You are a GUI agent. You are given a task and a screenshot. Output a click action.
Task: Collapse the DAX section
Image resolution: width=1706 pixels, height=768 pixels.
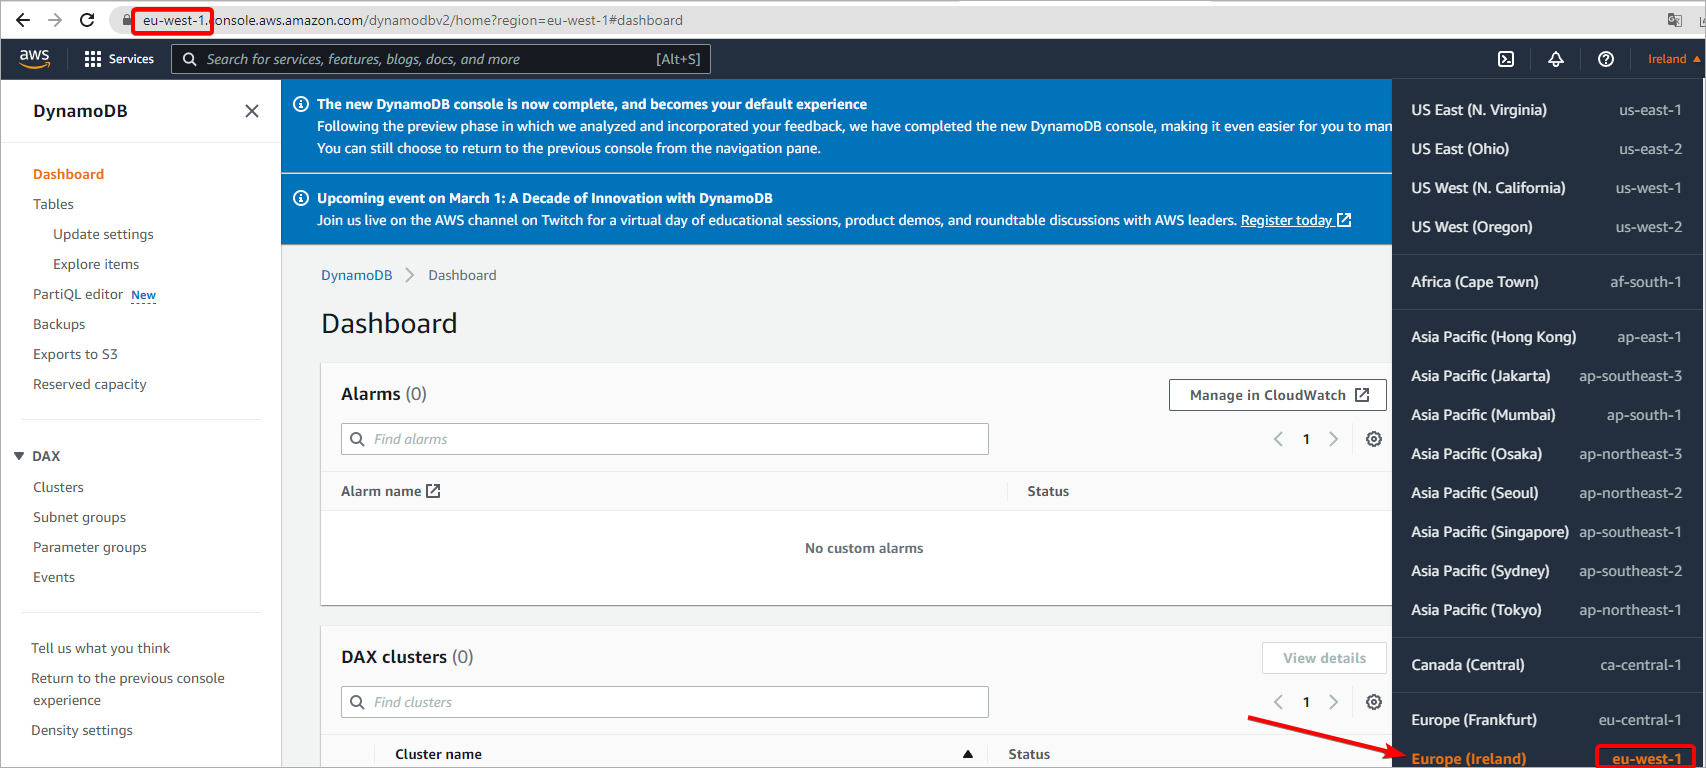click(19, 456)
